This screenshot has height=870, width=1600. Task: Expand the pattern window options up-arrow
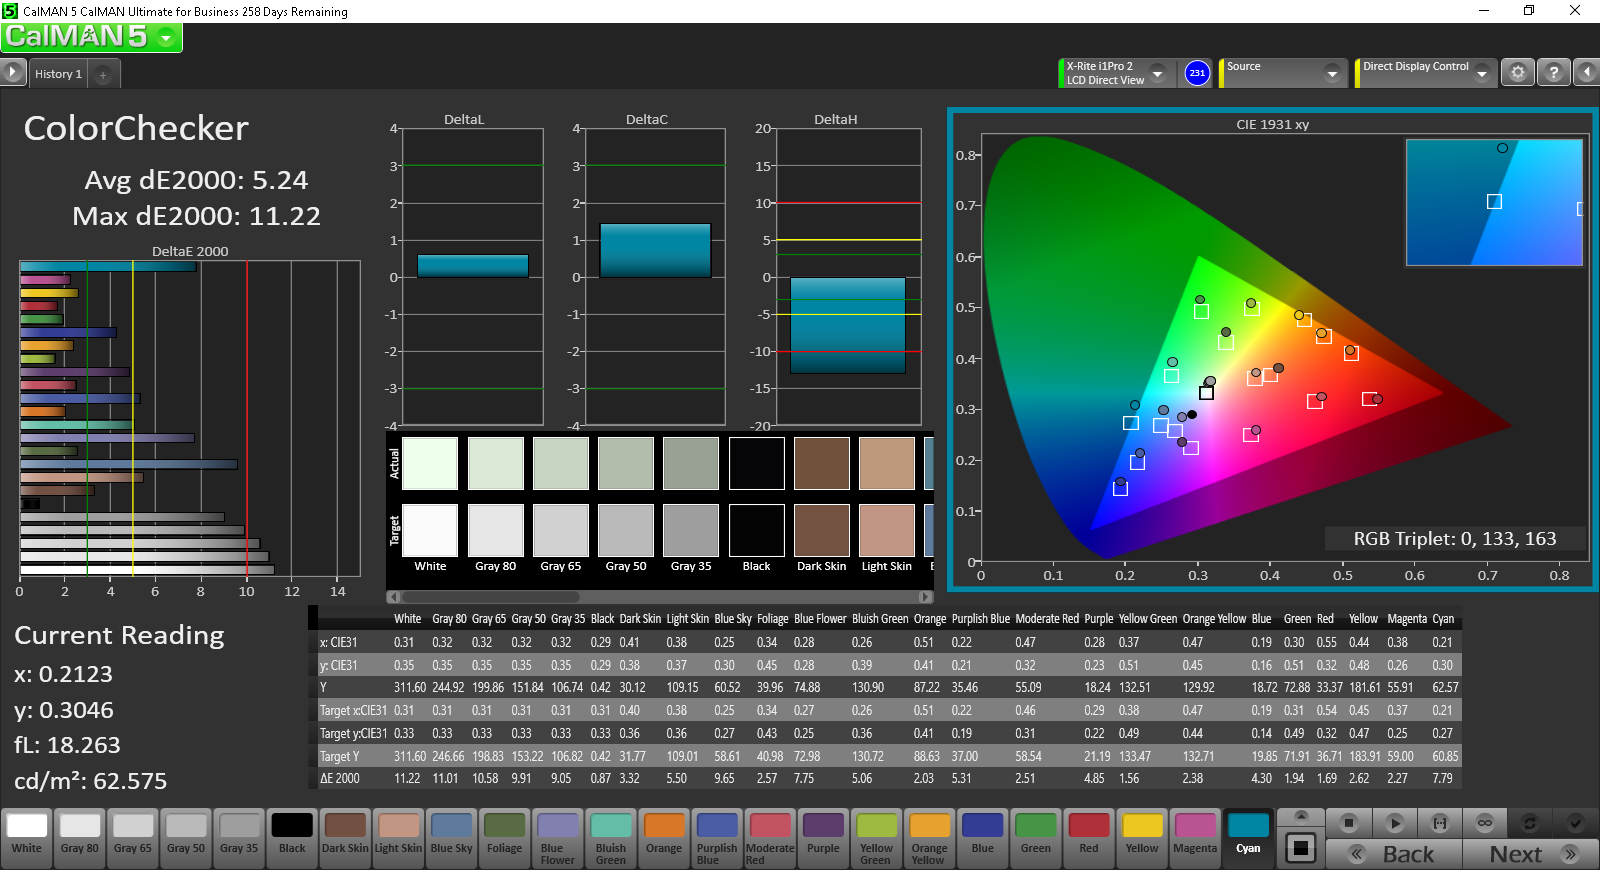pos(1301,817)
